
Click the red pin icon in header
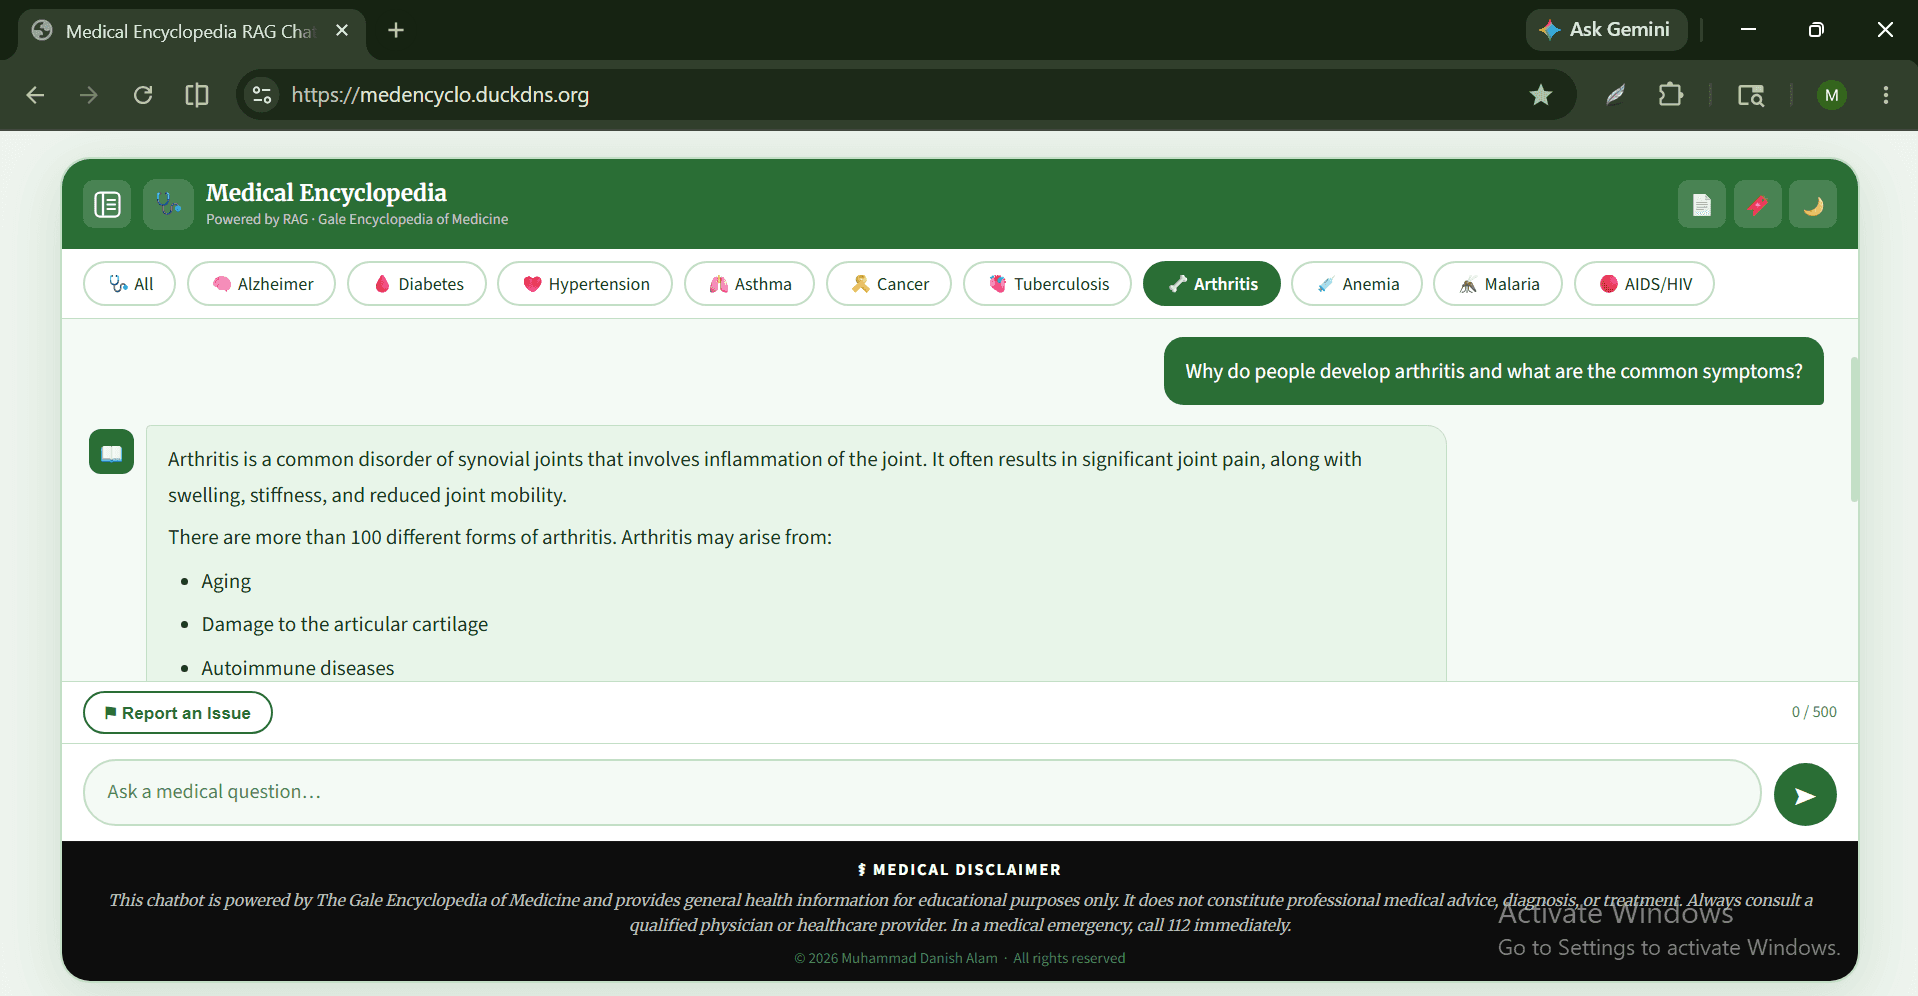tap(1757, 205)
